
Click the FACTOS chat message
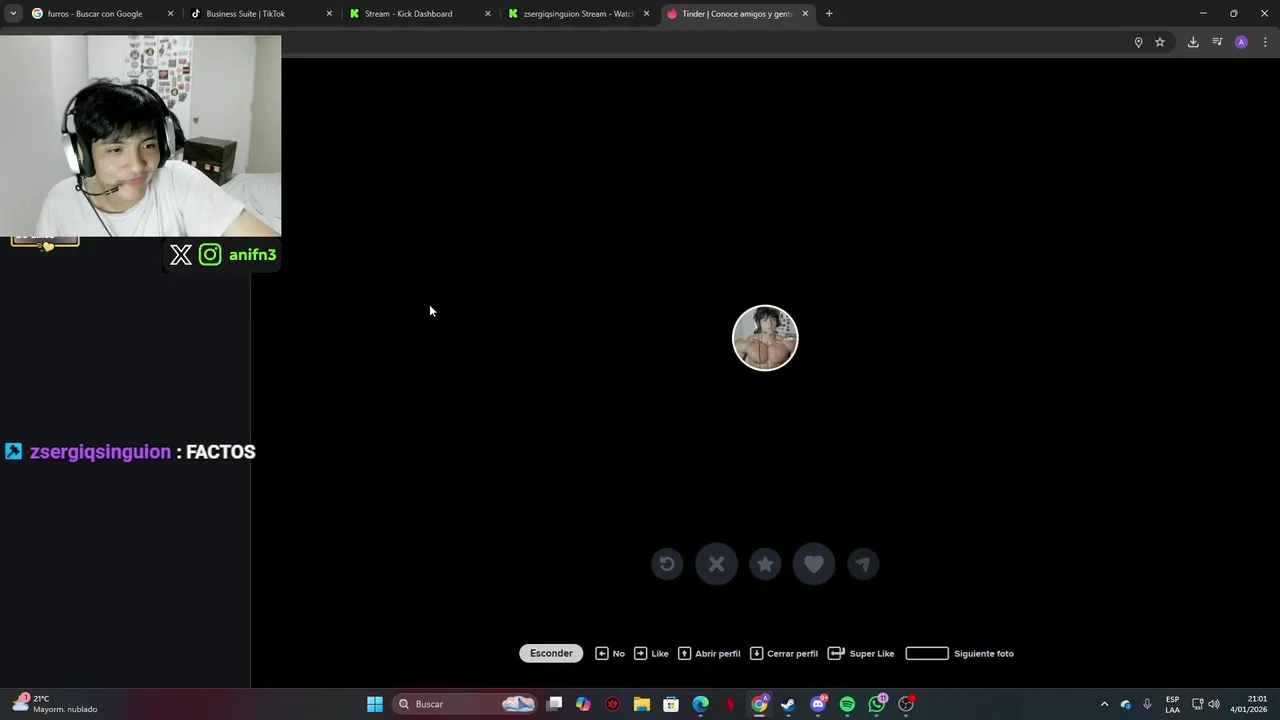[221, 452]
